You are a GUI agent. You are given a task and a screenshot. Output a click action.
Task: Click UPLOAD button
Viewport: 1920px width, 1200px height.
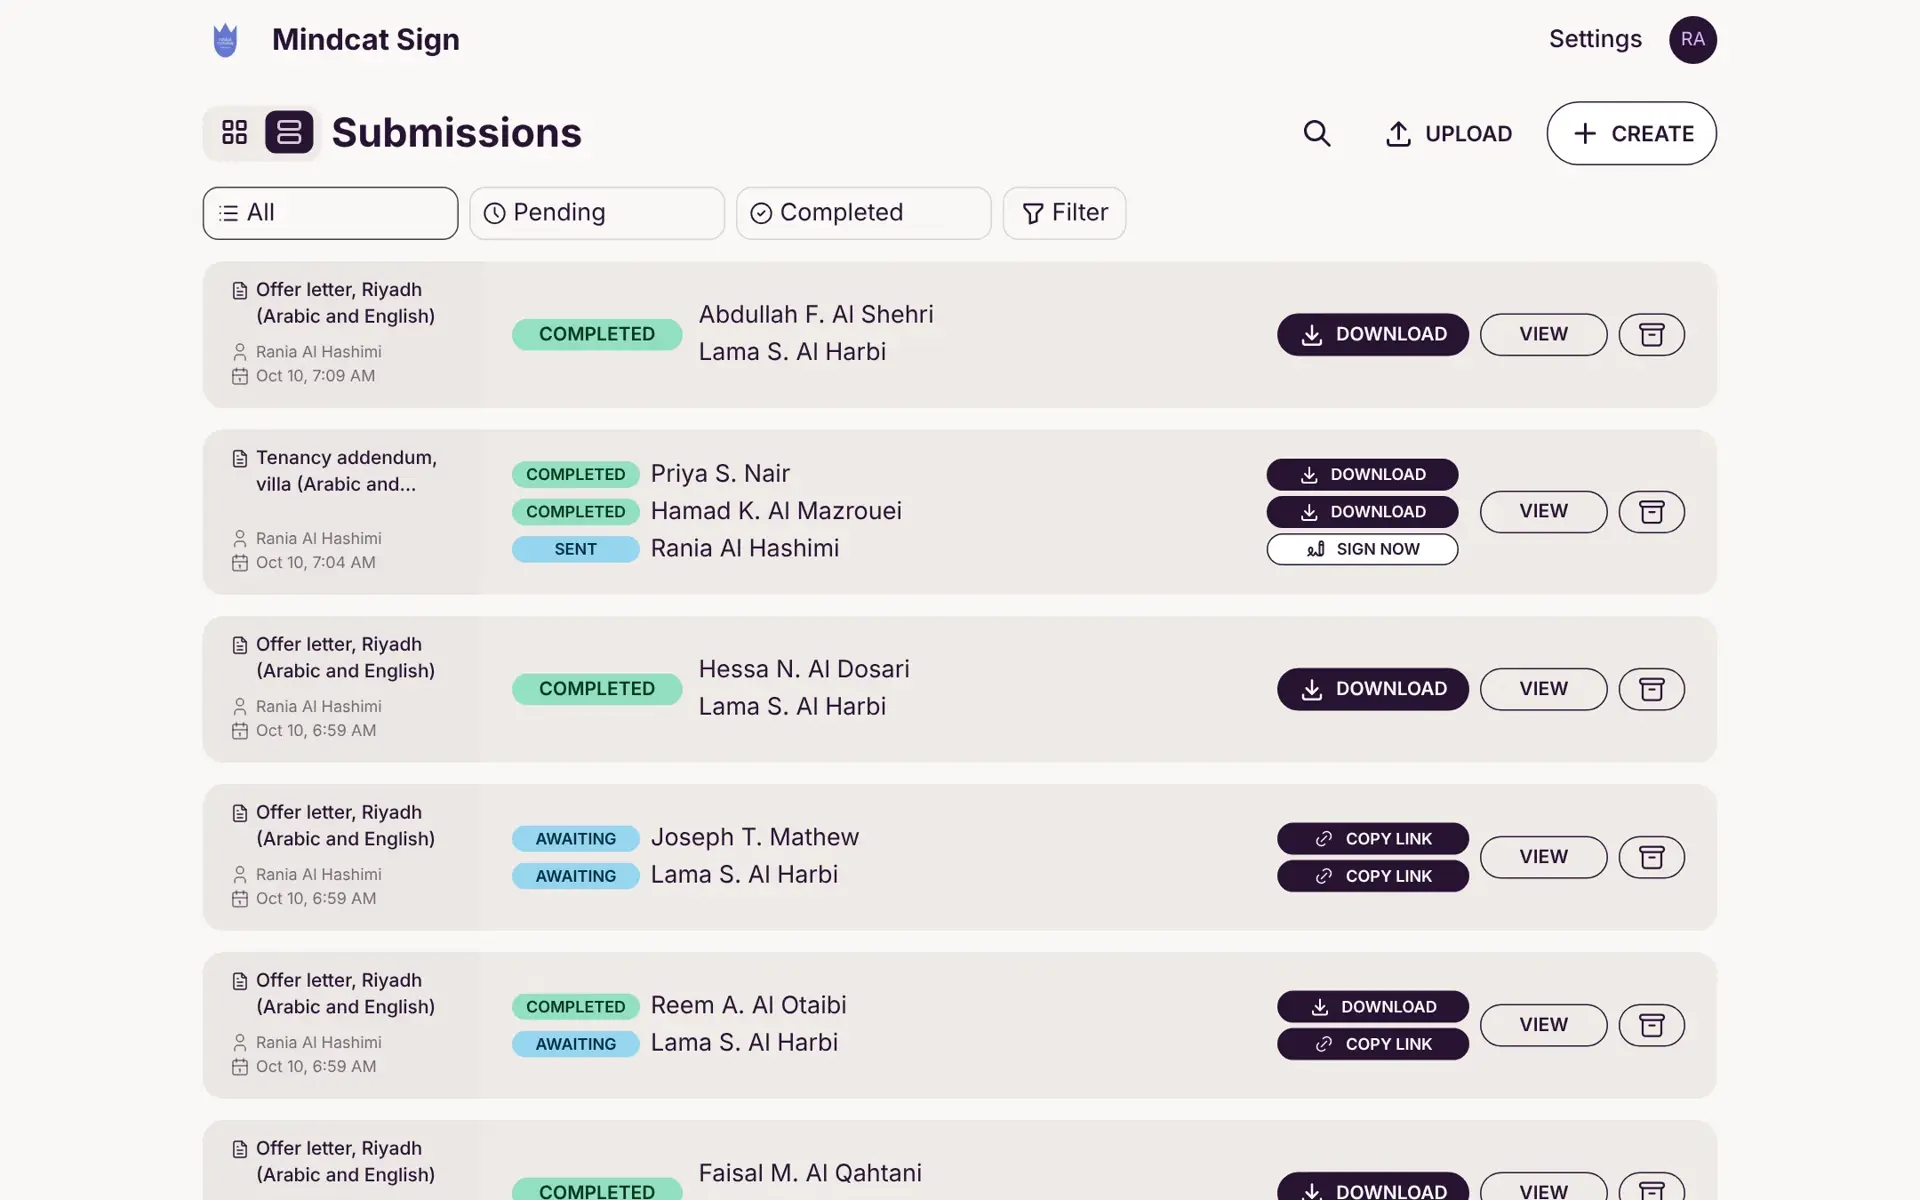1448,133
